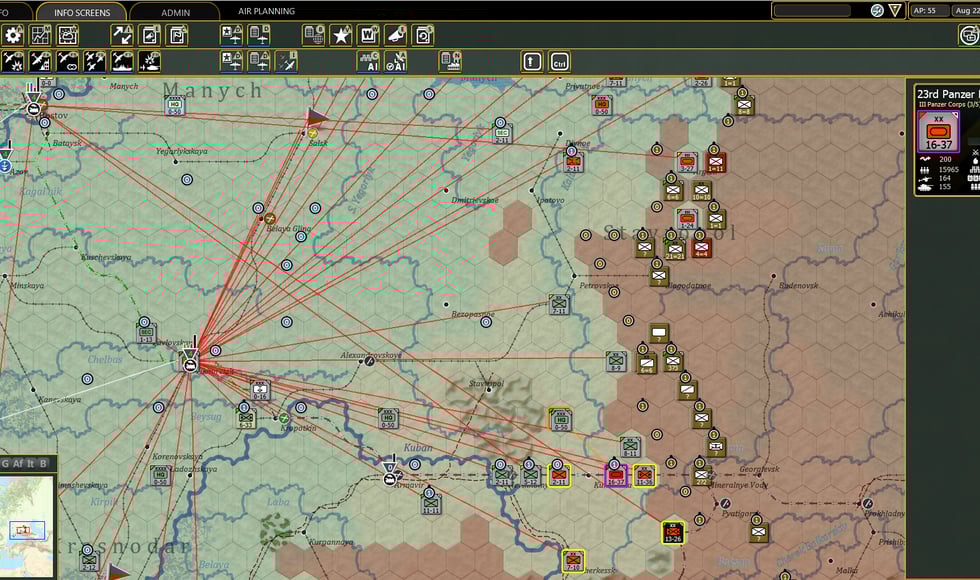The width and height of the screenshot is (980, 580).
Task: Open the game preferences gear icon
Action: click(x=13, y=35)
